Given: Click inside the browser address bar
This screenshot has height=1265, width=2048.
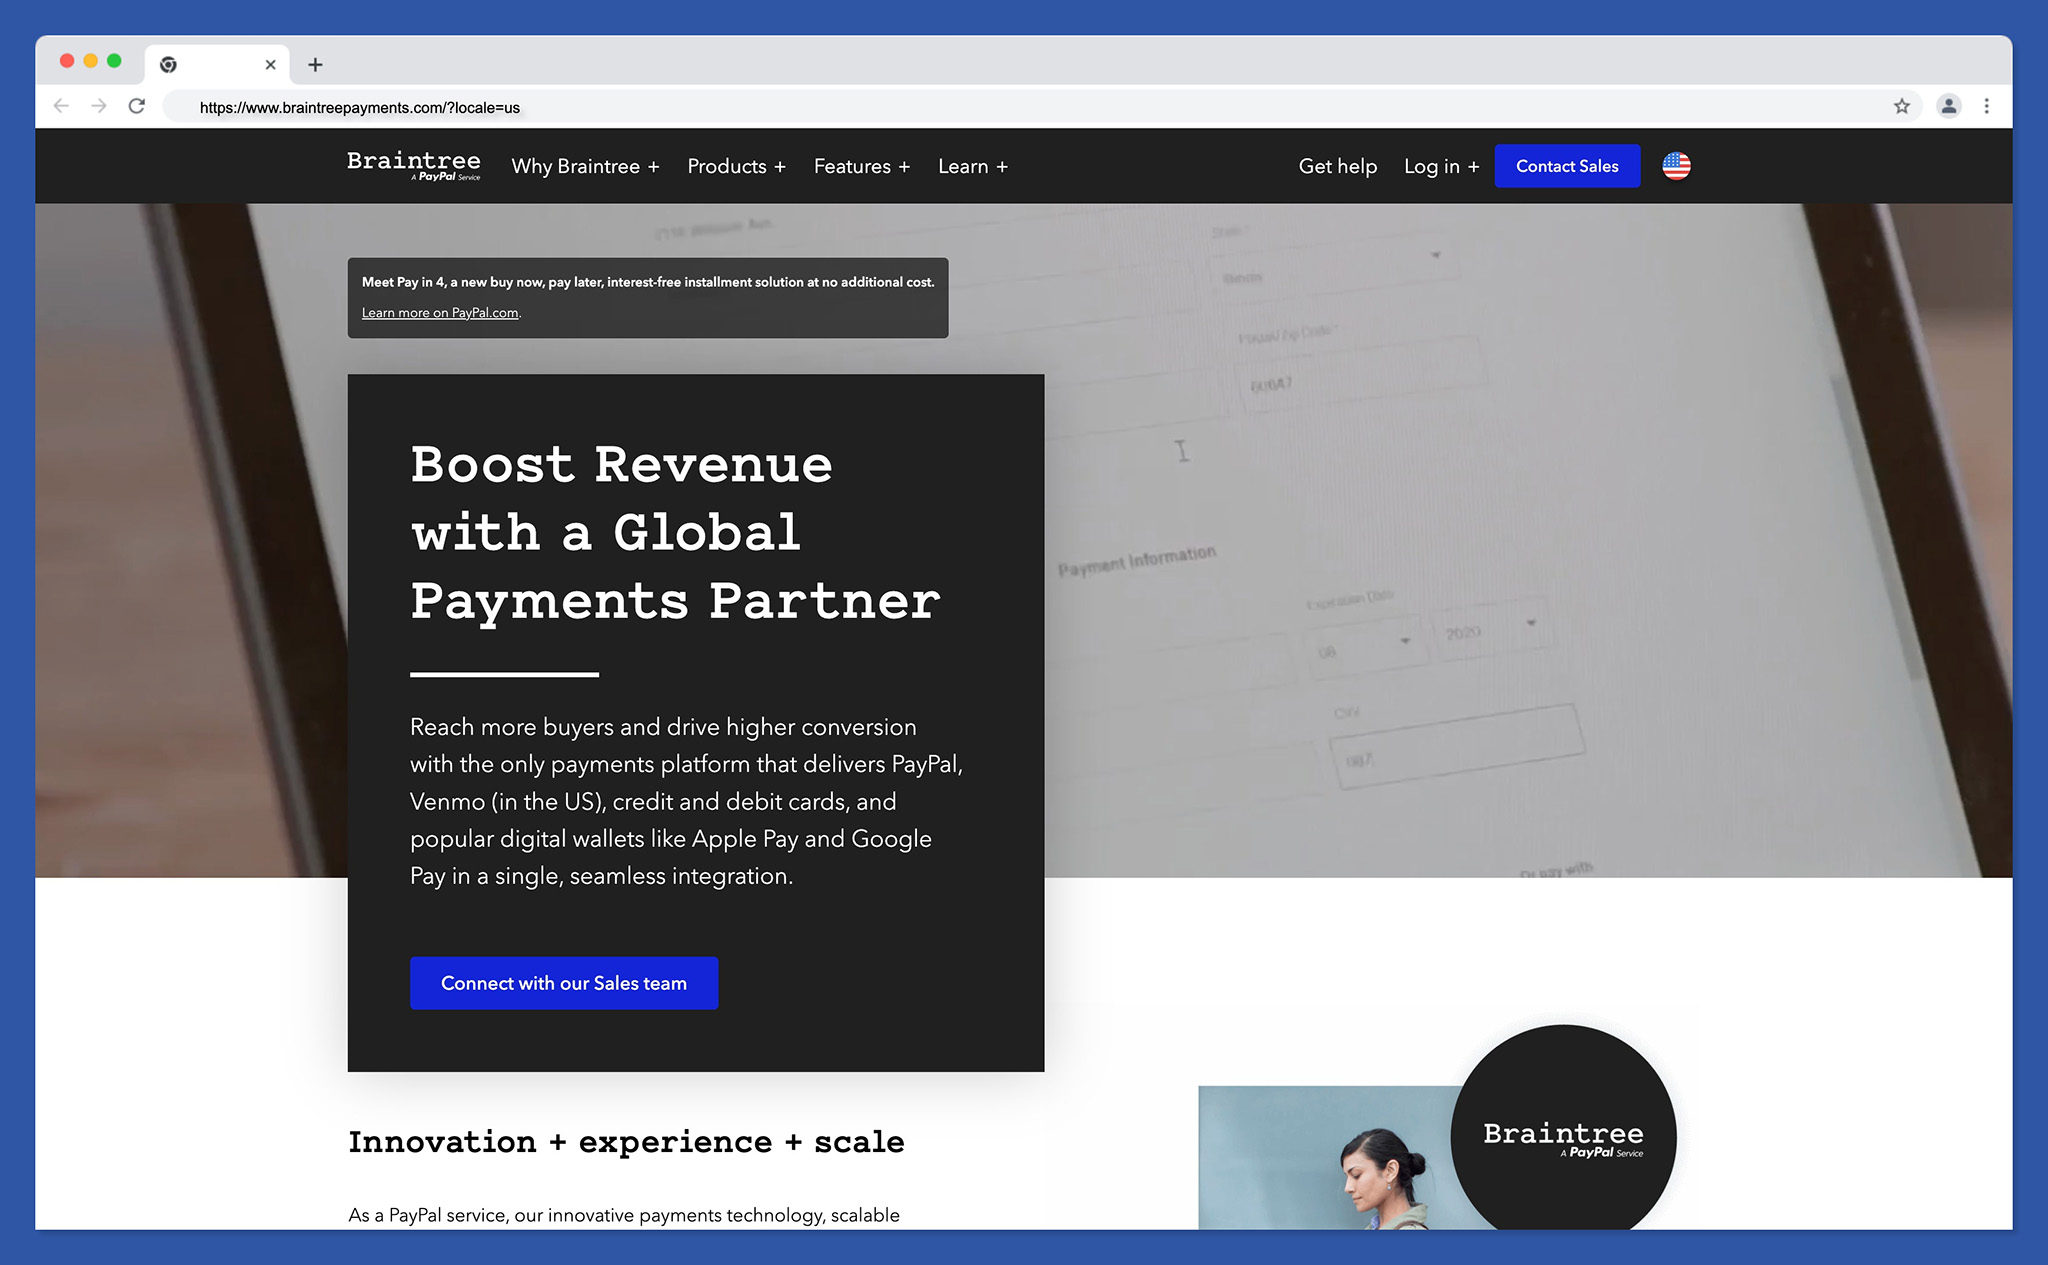Looking at the screenshot, I should [600, 106].
